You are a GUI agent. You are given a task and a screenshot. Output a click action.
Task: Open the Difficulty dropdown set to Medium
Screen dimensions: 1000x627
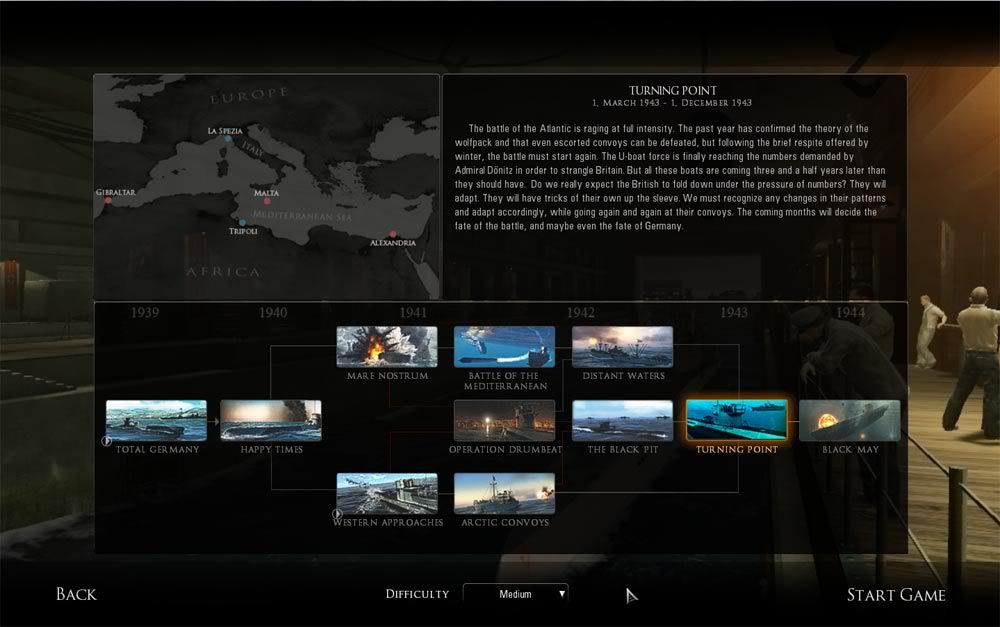tap(515, 594)
